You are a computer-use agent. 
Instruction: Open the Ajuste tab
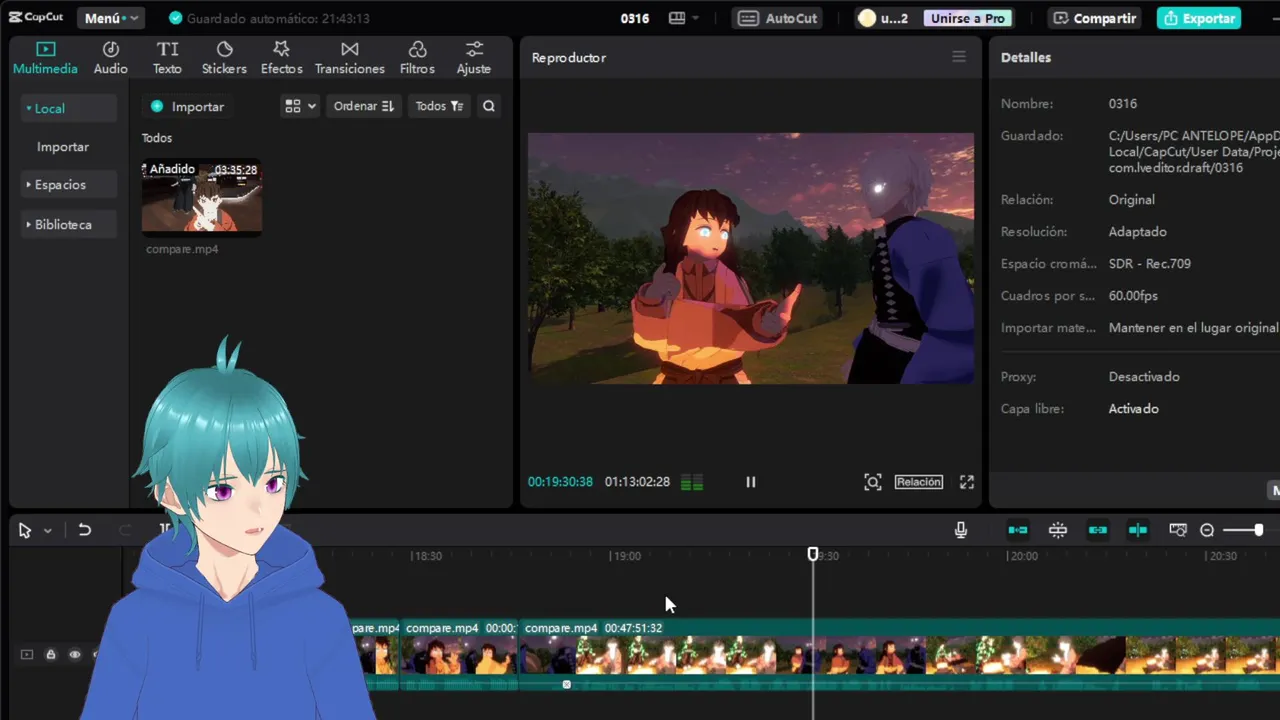point(473,58)
